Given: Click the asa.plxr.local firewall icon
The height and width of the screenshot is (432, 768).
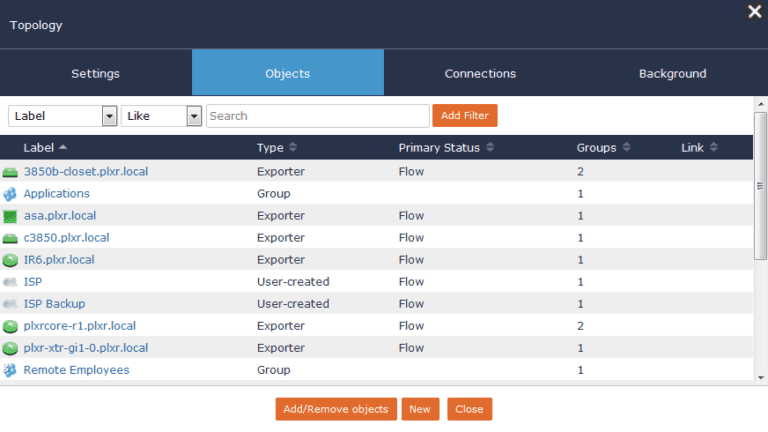Looking at the screenshot, I should [11, 216].
